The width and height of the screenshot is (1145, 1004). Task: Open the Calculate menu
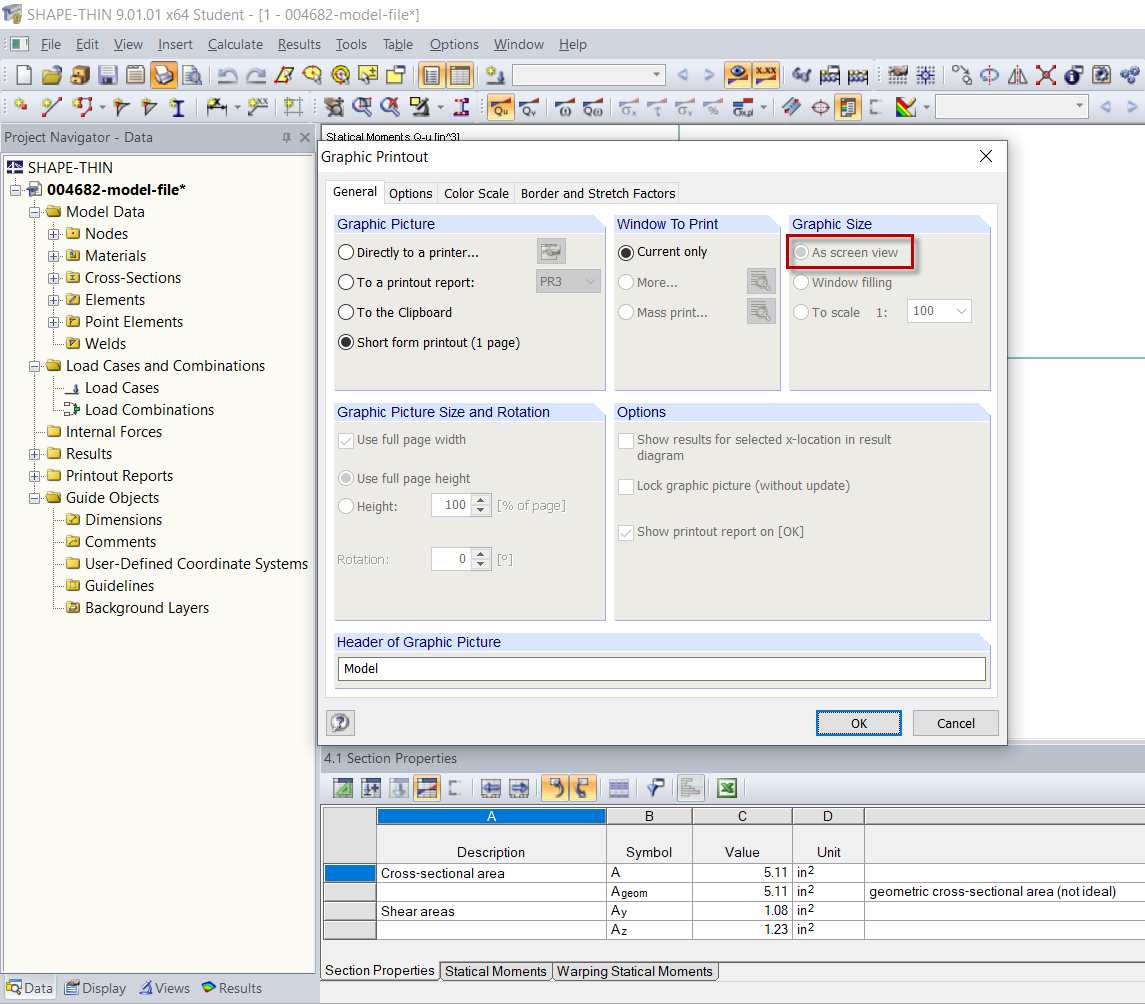click(235, 45)
